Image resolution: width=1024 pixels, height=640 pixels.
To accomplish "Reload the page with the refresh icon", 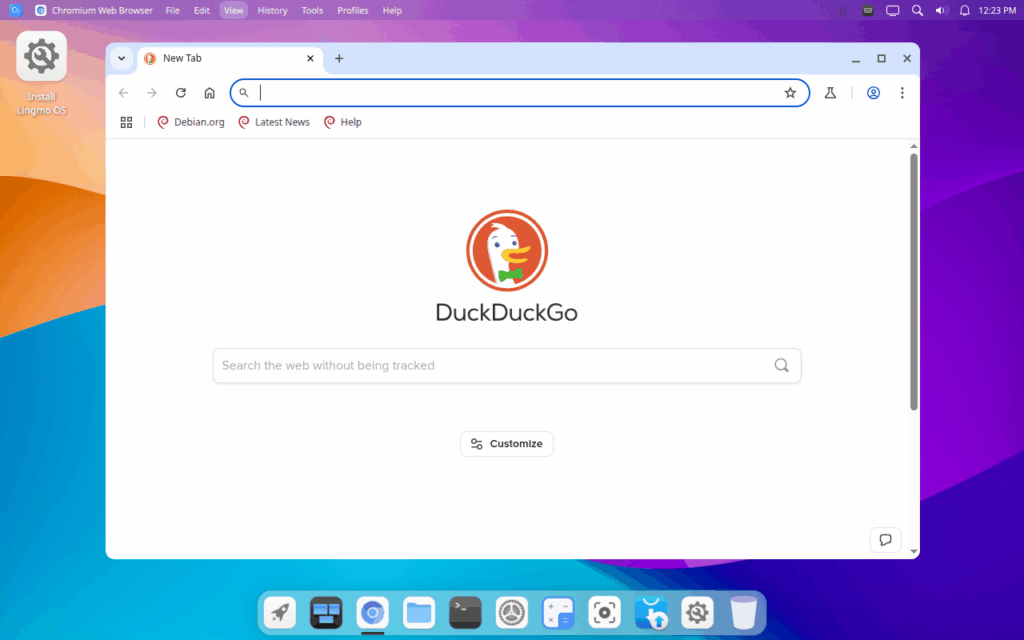I will 181,93.
